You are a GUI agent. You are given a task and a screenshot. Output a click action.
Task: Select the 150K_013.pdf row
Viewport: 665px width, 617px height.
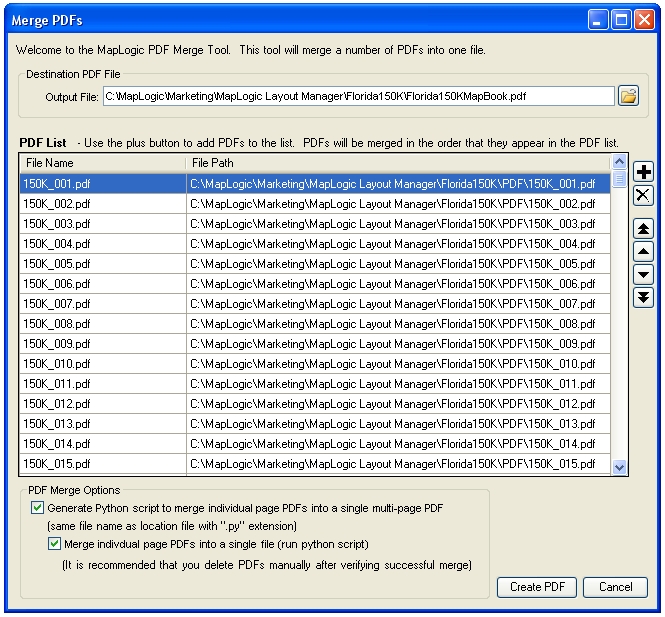[315, 424]
